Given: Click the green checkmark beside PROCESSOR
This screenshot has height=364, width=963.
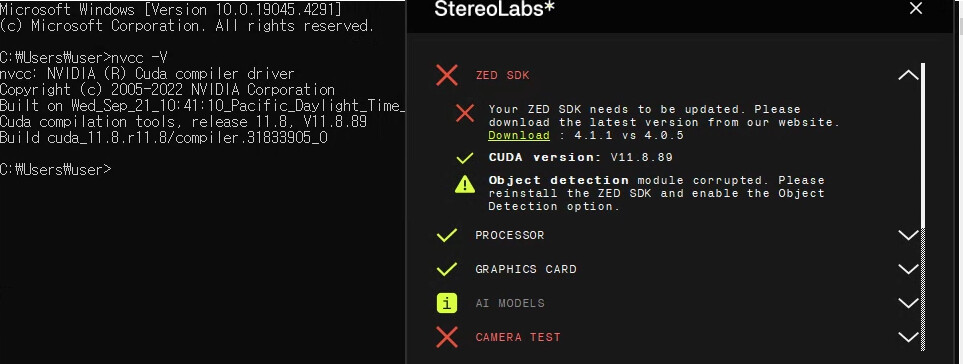Looking at the screenshot, I should [446, 235].
